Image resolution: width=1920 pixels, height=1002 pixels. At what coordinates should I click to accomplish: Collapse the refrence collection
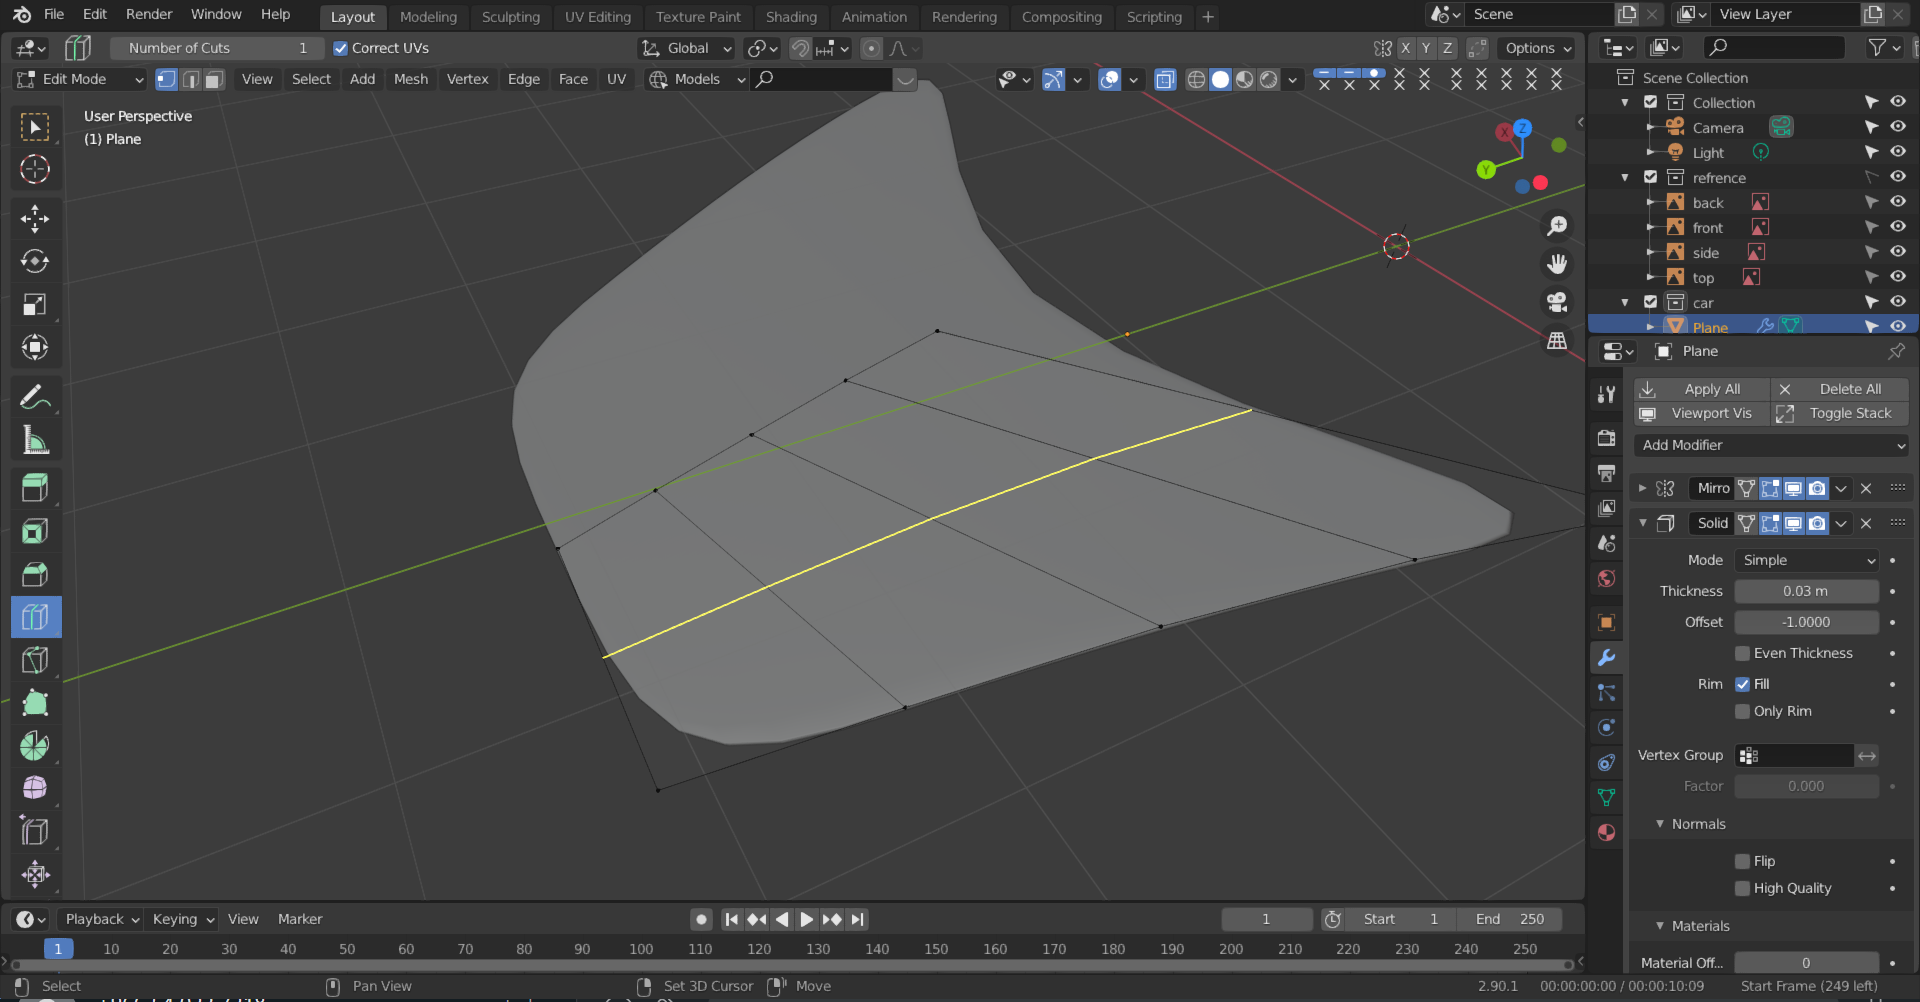pos(1625,178)
